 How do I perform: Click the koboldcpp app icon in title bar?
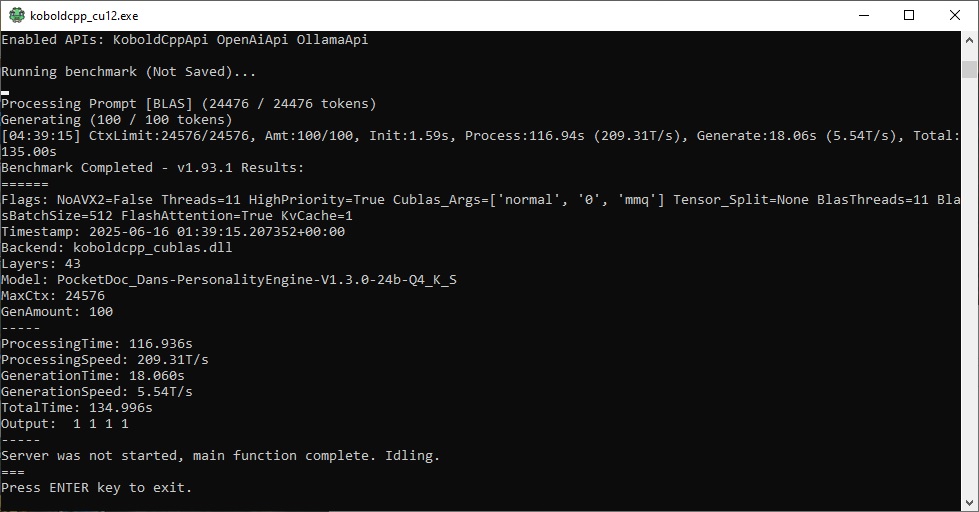pos(17,16)
